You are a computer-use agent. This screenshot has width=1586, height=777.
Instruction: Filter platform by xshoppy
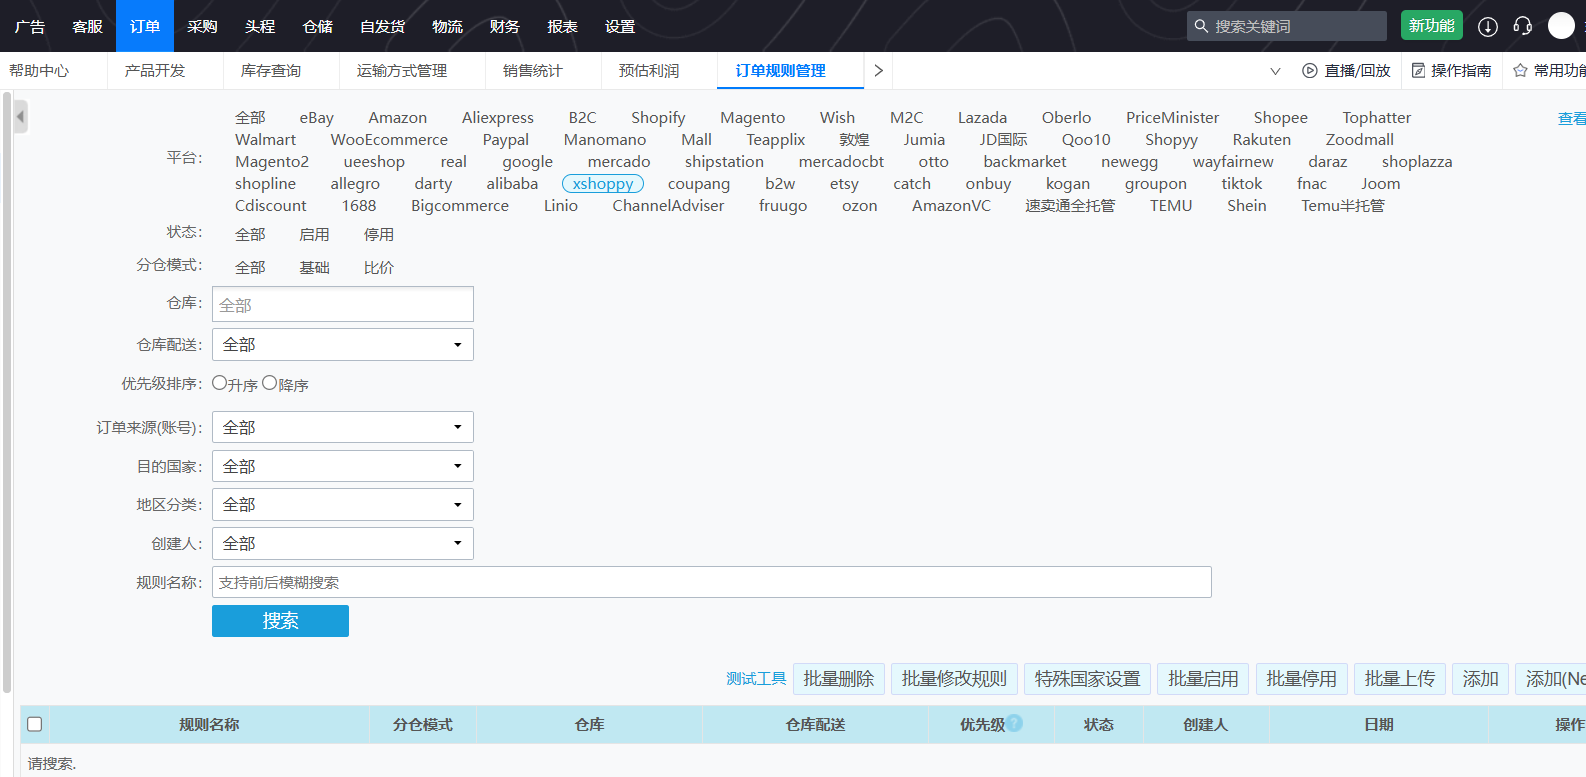tap(603, 184)
